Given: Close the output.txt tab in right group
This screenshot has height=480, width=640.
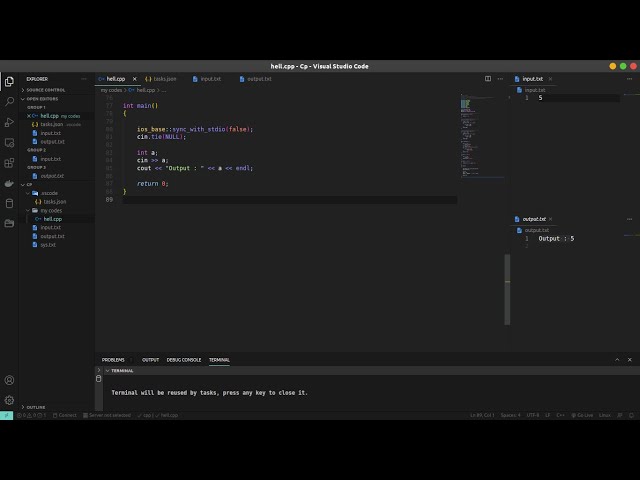Looking at the screenshot, I should pyautogui.click(x=550, y=219).
